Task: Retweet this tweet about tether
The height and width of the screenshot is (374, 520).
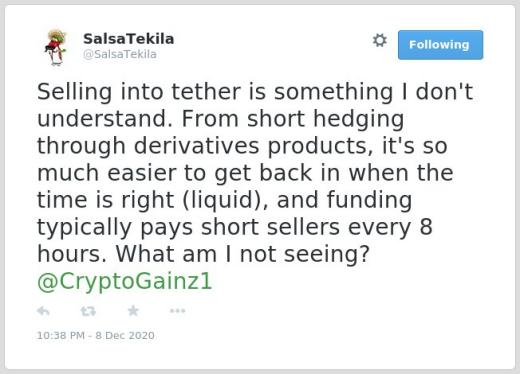Action: [88, 311]
